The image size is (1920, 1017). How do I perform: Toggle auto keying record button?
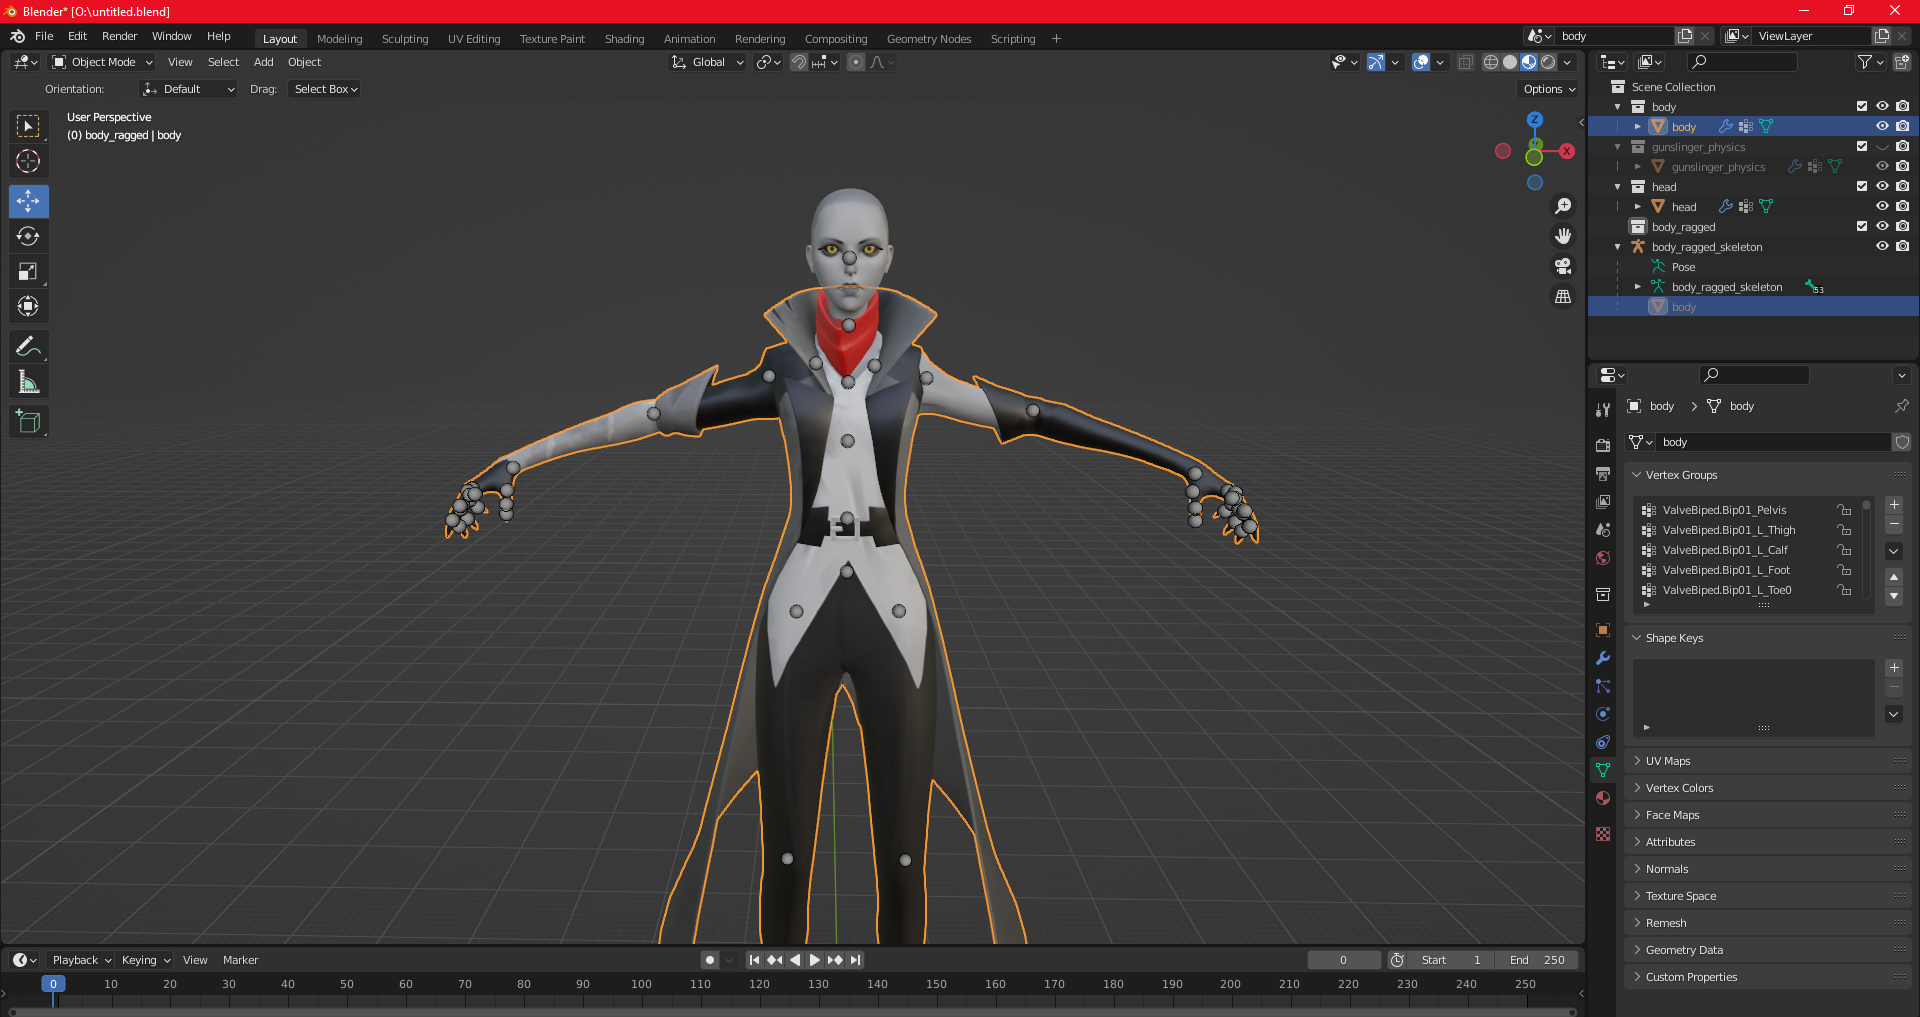point(710,960)
